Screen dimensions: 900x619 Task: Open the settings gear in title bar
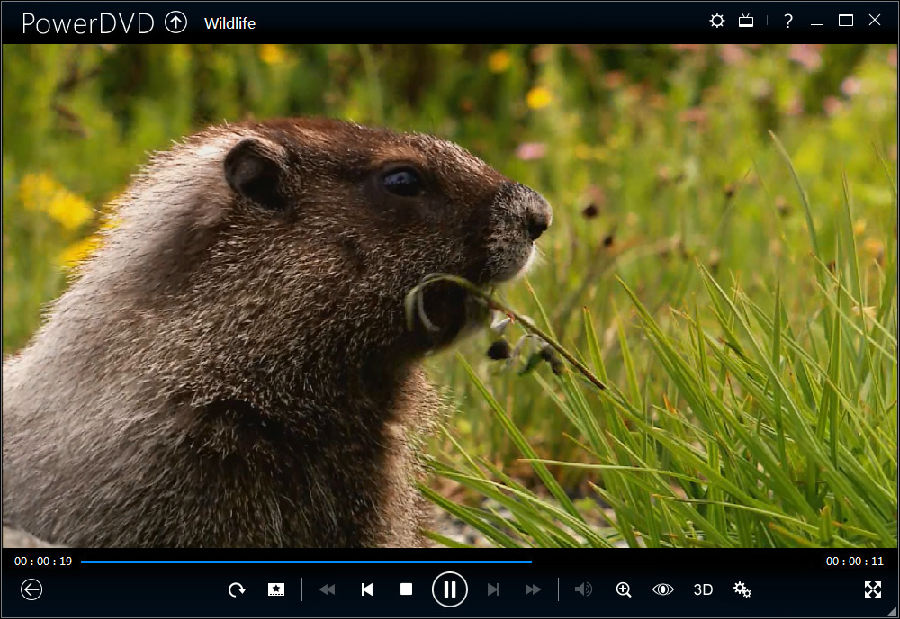(717, 21)
